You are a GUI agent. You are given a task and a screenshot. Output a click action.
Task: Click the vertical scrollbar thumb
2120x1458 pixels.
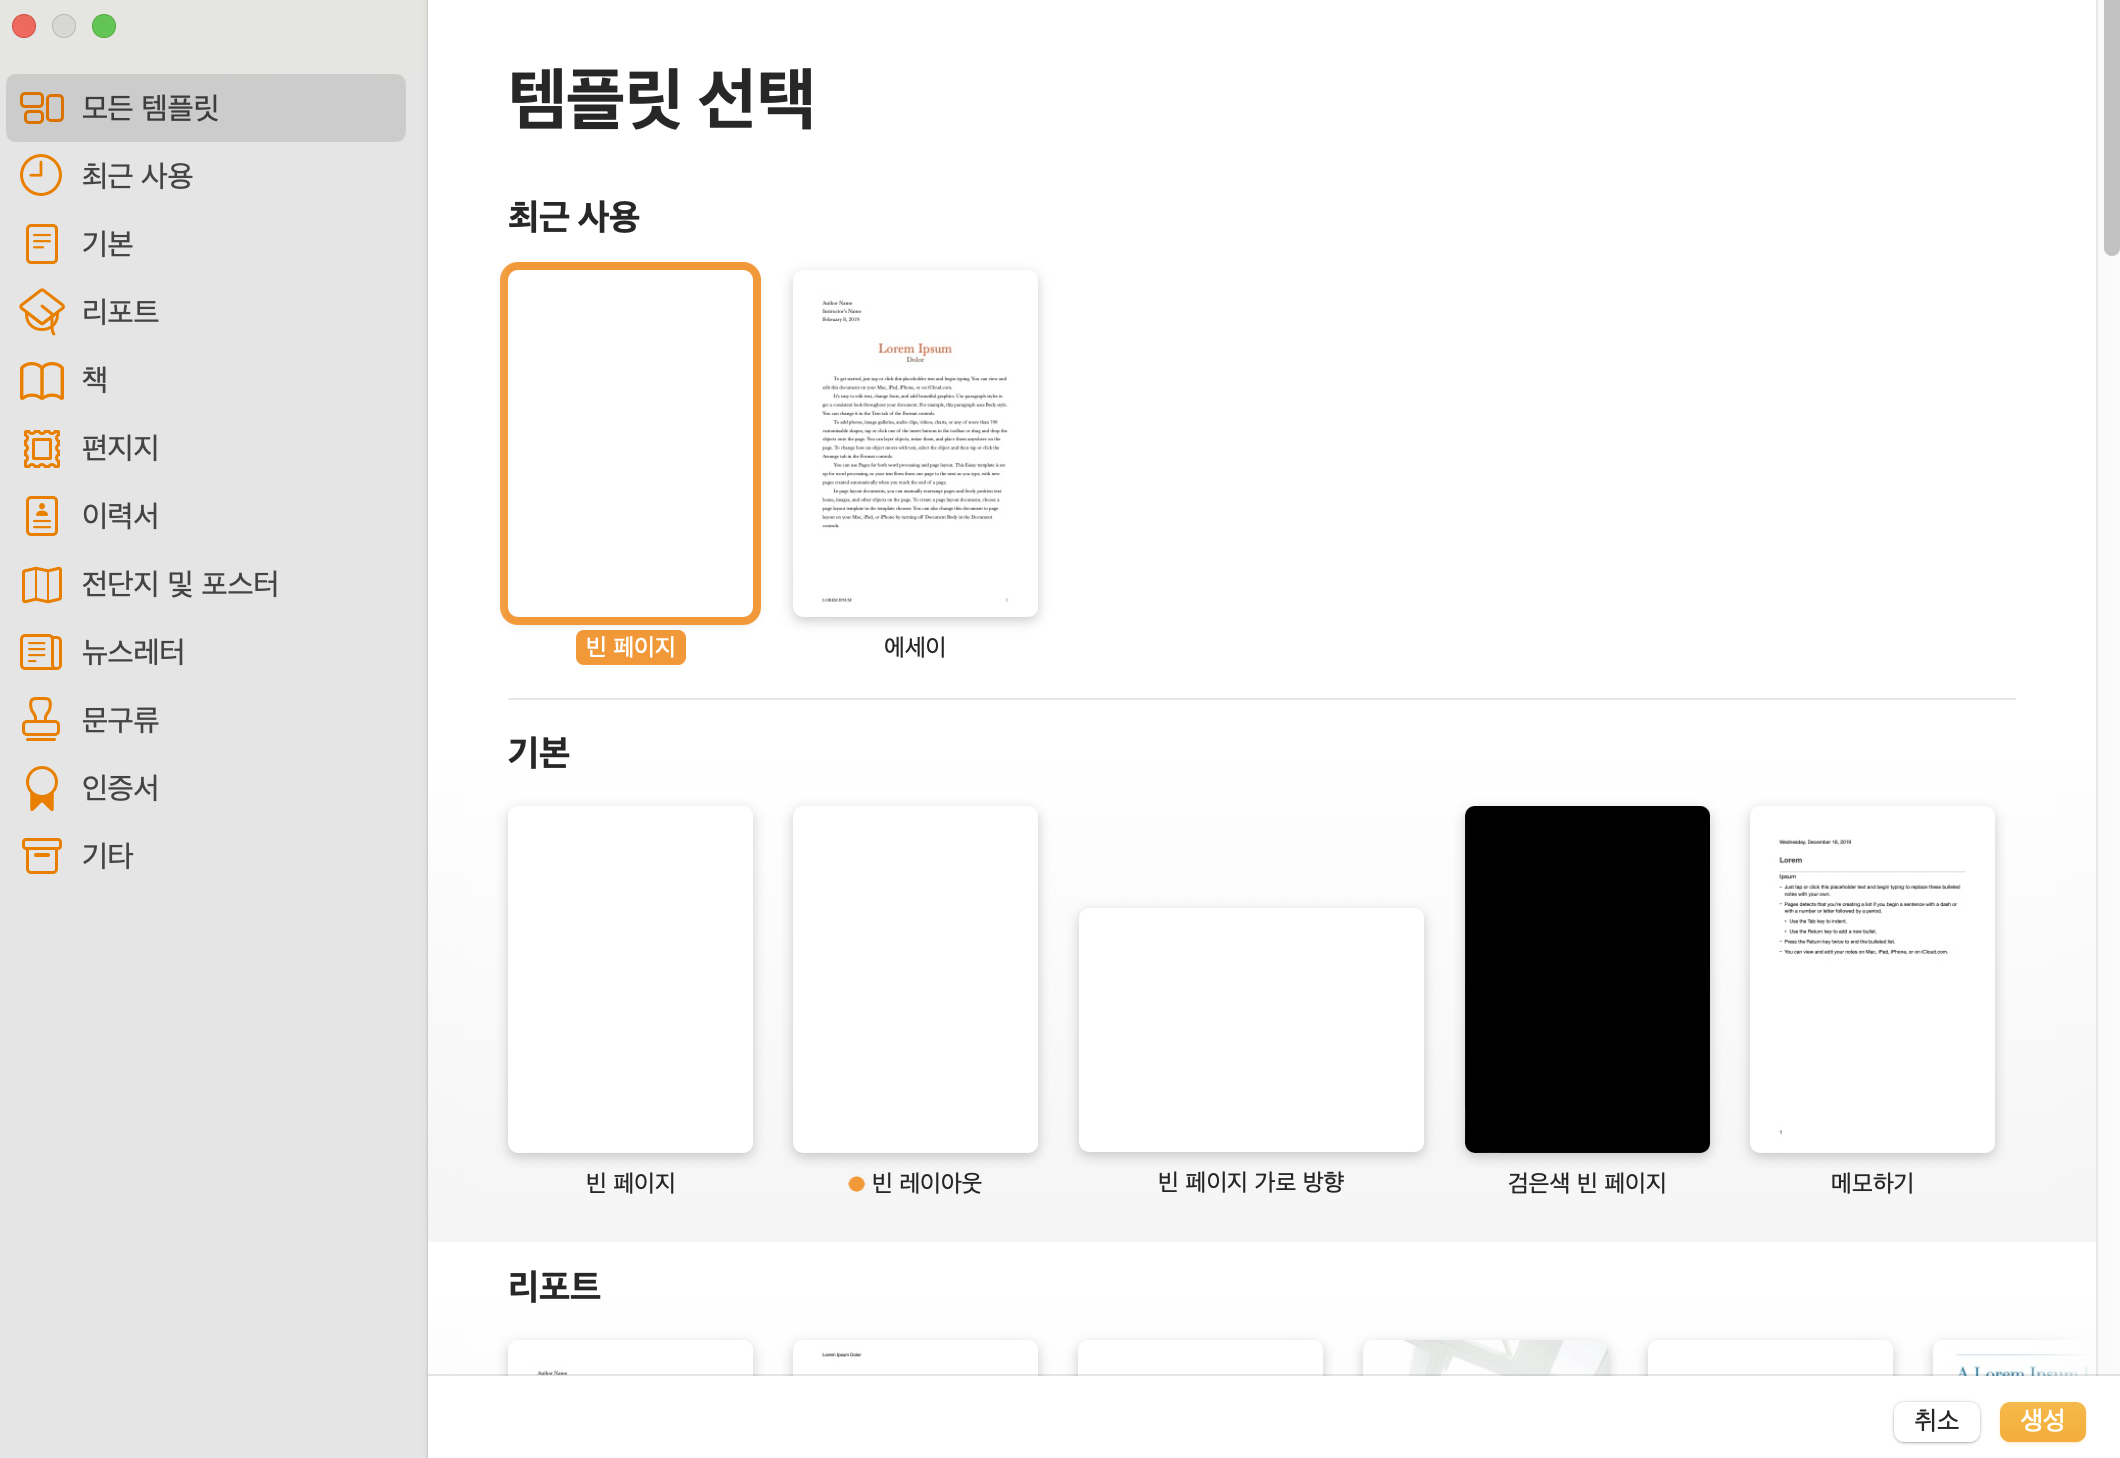coord(2111,130)
